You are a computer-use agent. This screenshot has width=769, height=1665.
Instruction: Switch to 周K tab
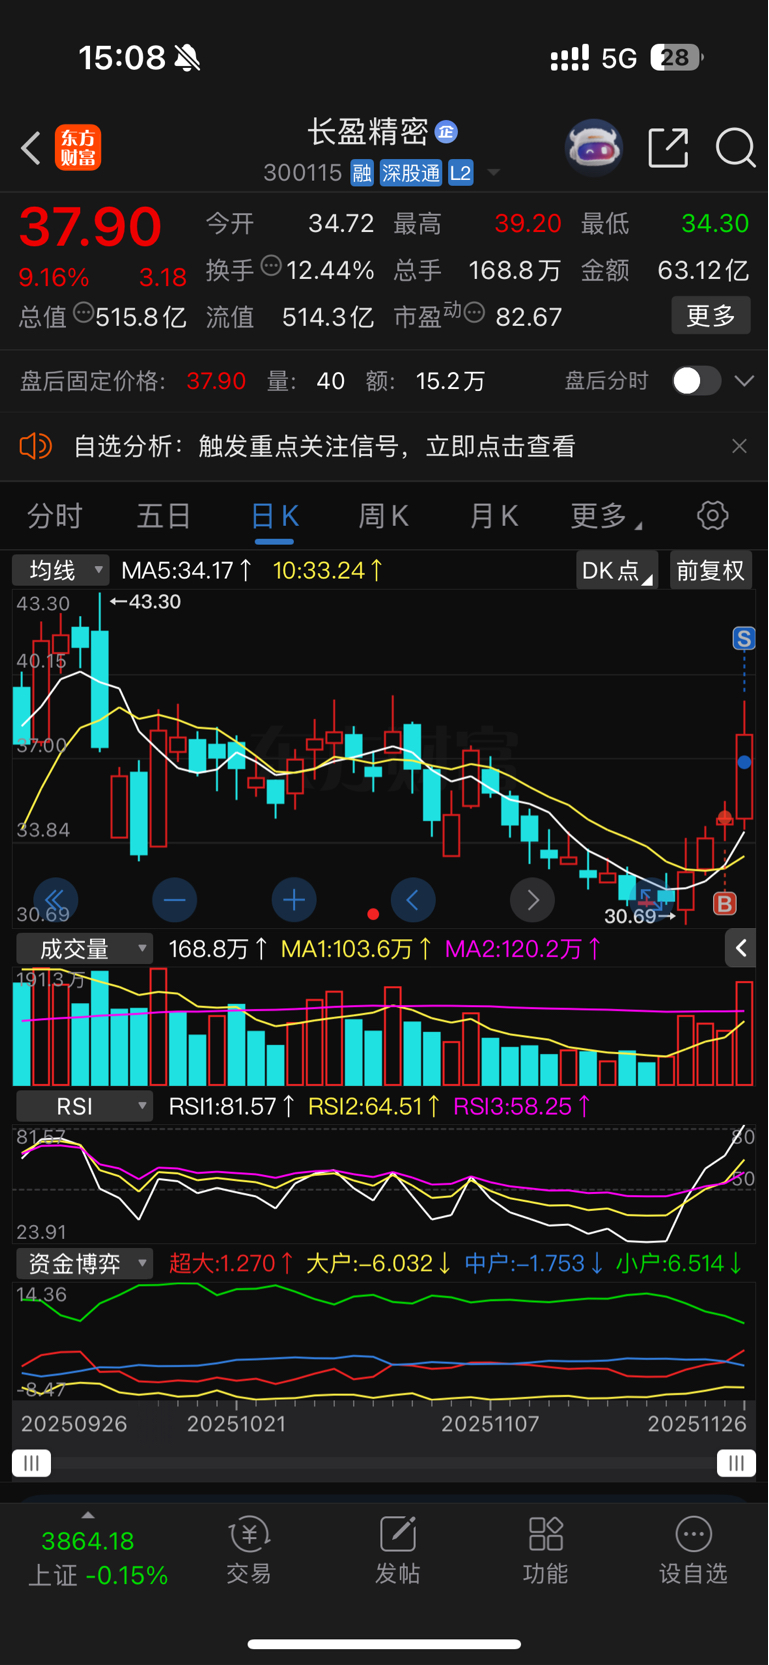click(x=383, y=516)
